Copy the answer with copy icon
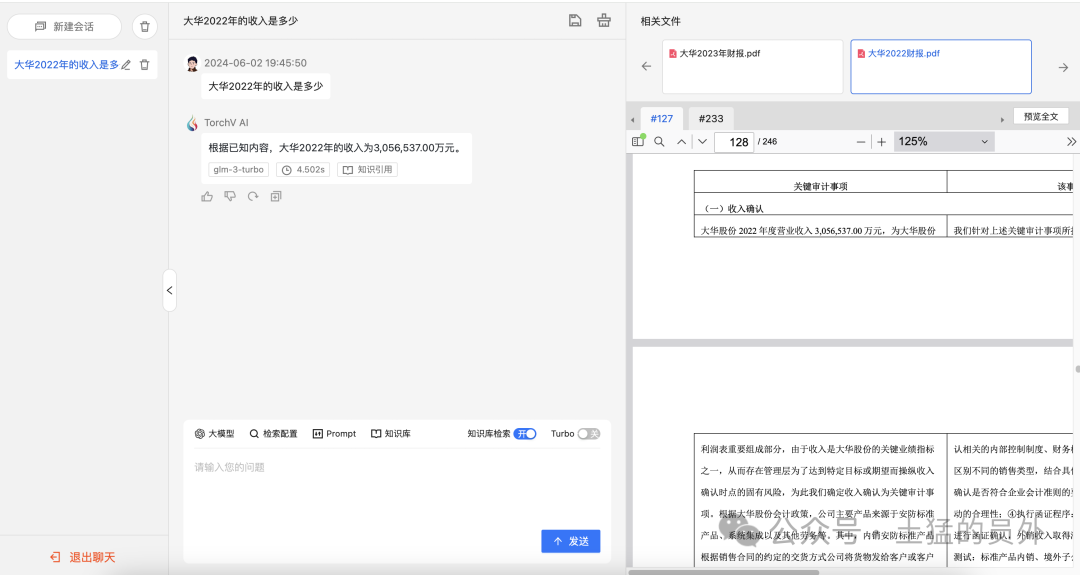The image size is (1080, 575). pyautogui.click(x=276, y=197)
